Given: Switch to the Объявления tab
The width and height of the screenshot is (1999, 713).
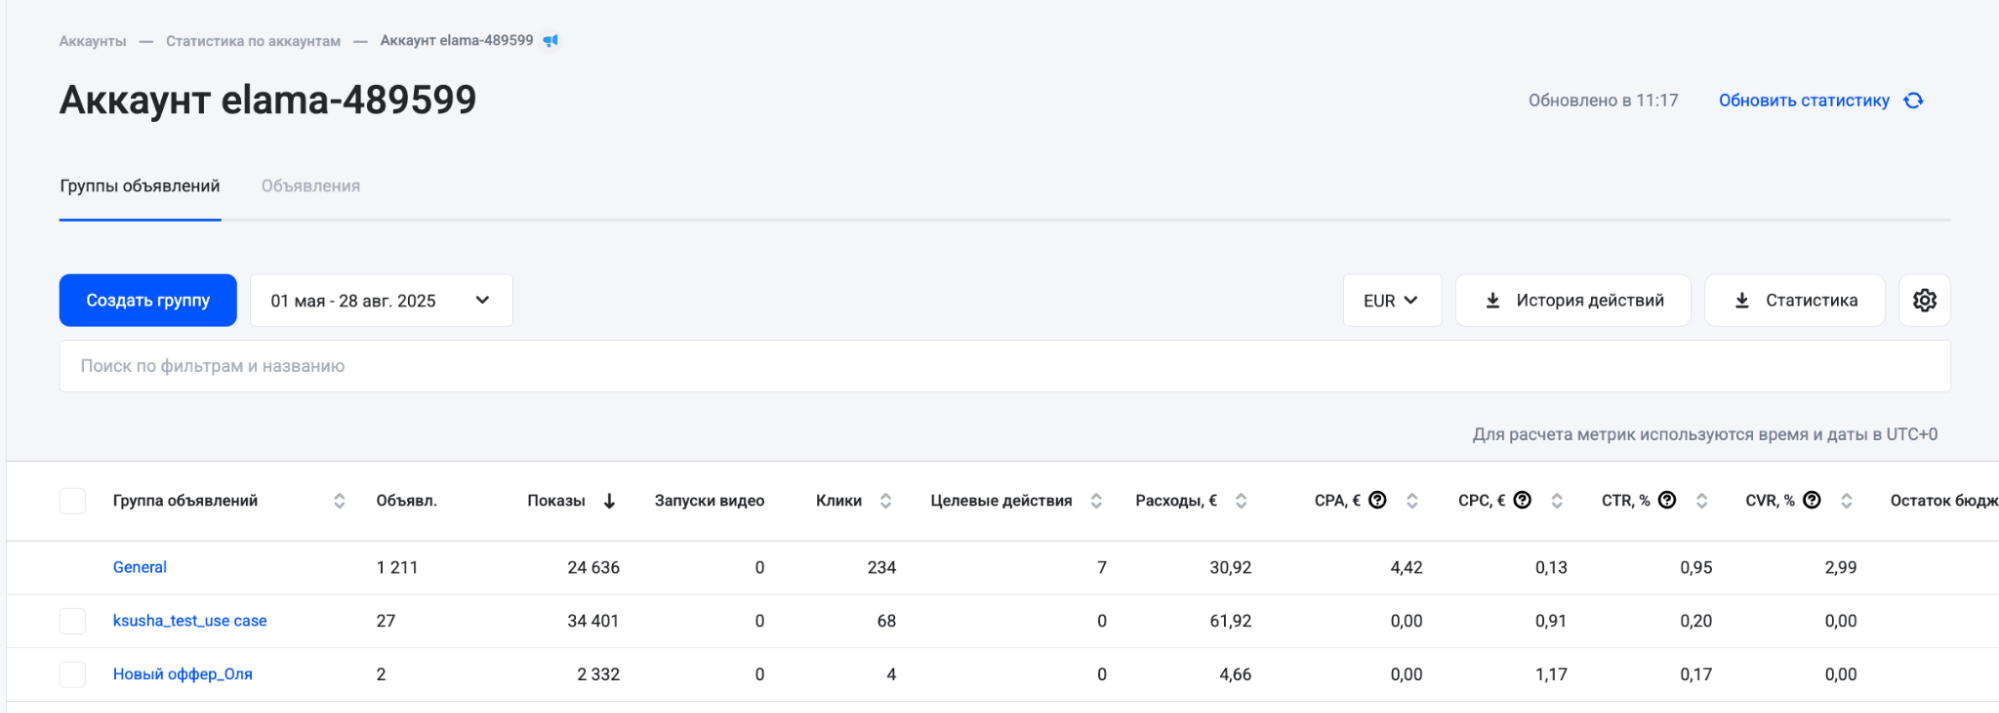Looking at the screenshot, I should click(x=310, y=186).
